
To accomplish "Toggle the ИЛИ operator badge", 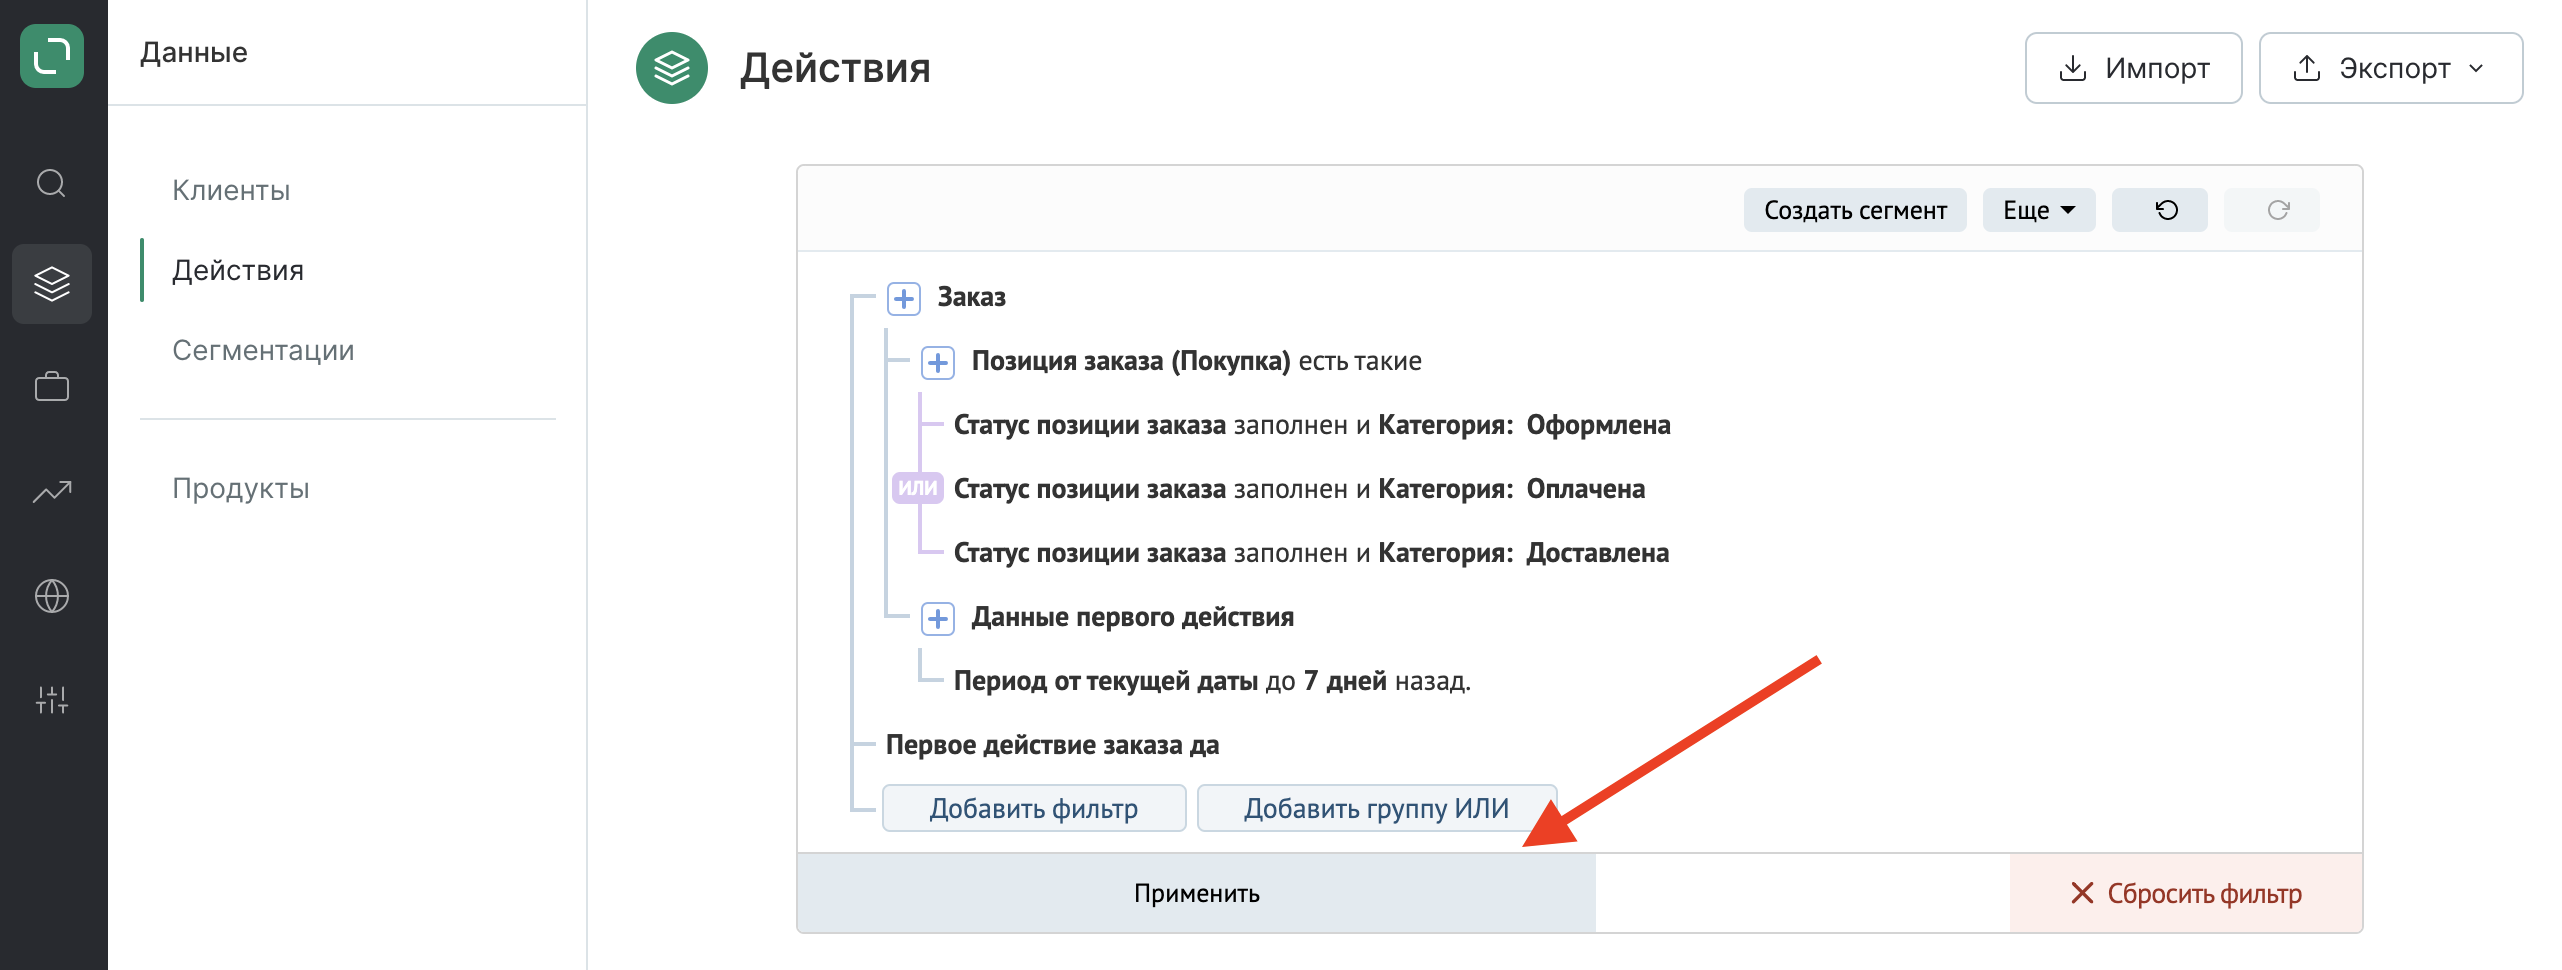I will (x=917, y=488).
